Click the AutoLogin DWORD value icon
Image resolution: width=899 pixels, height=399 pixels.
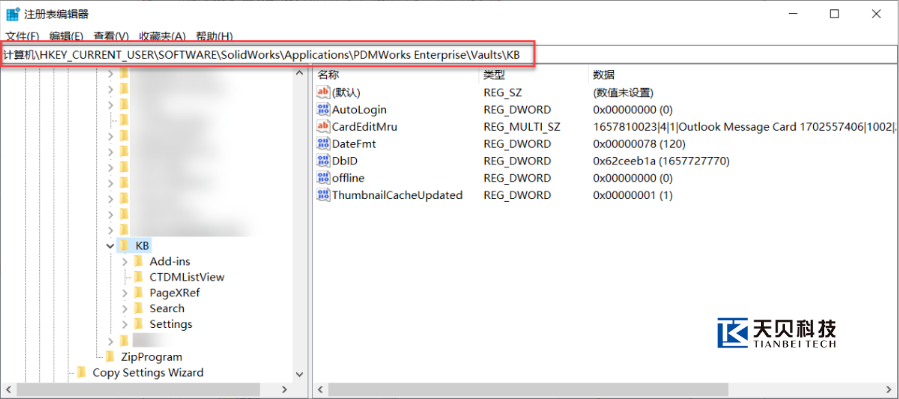(323, 109)
